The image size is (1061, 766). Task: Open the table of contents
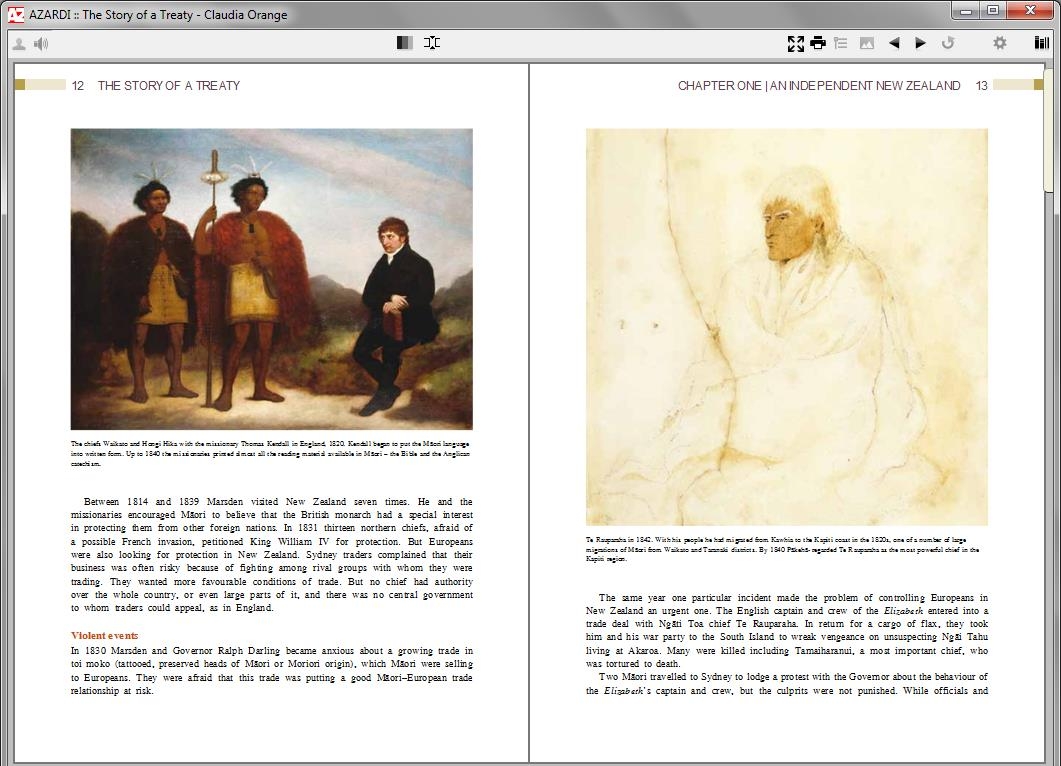(841, 43)
